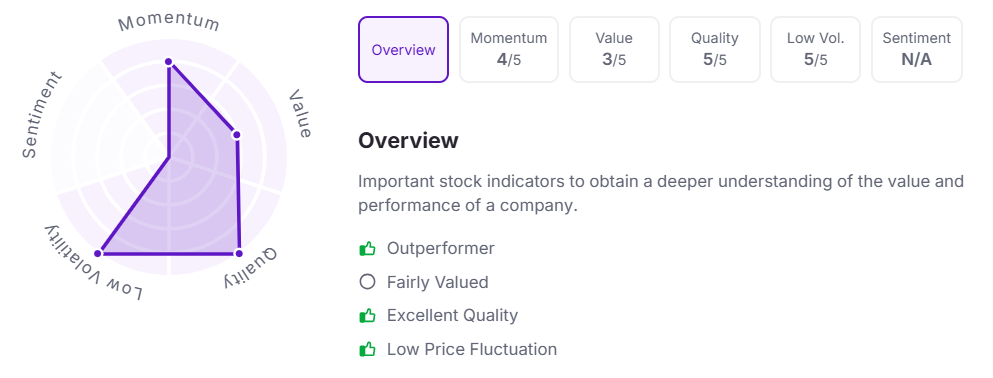Click the Low Price Fluctuation text
993x378 pixels.
click(x=472, y=349)
